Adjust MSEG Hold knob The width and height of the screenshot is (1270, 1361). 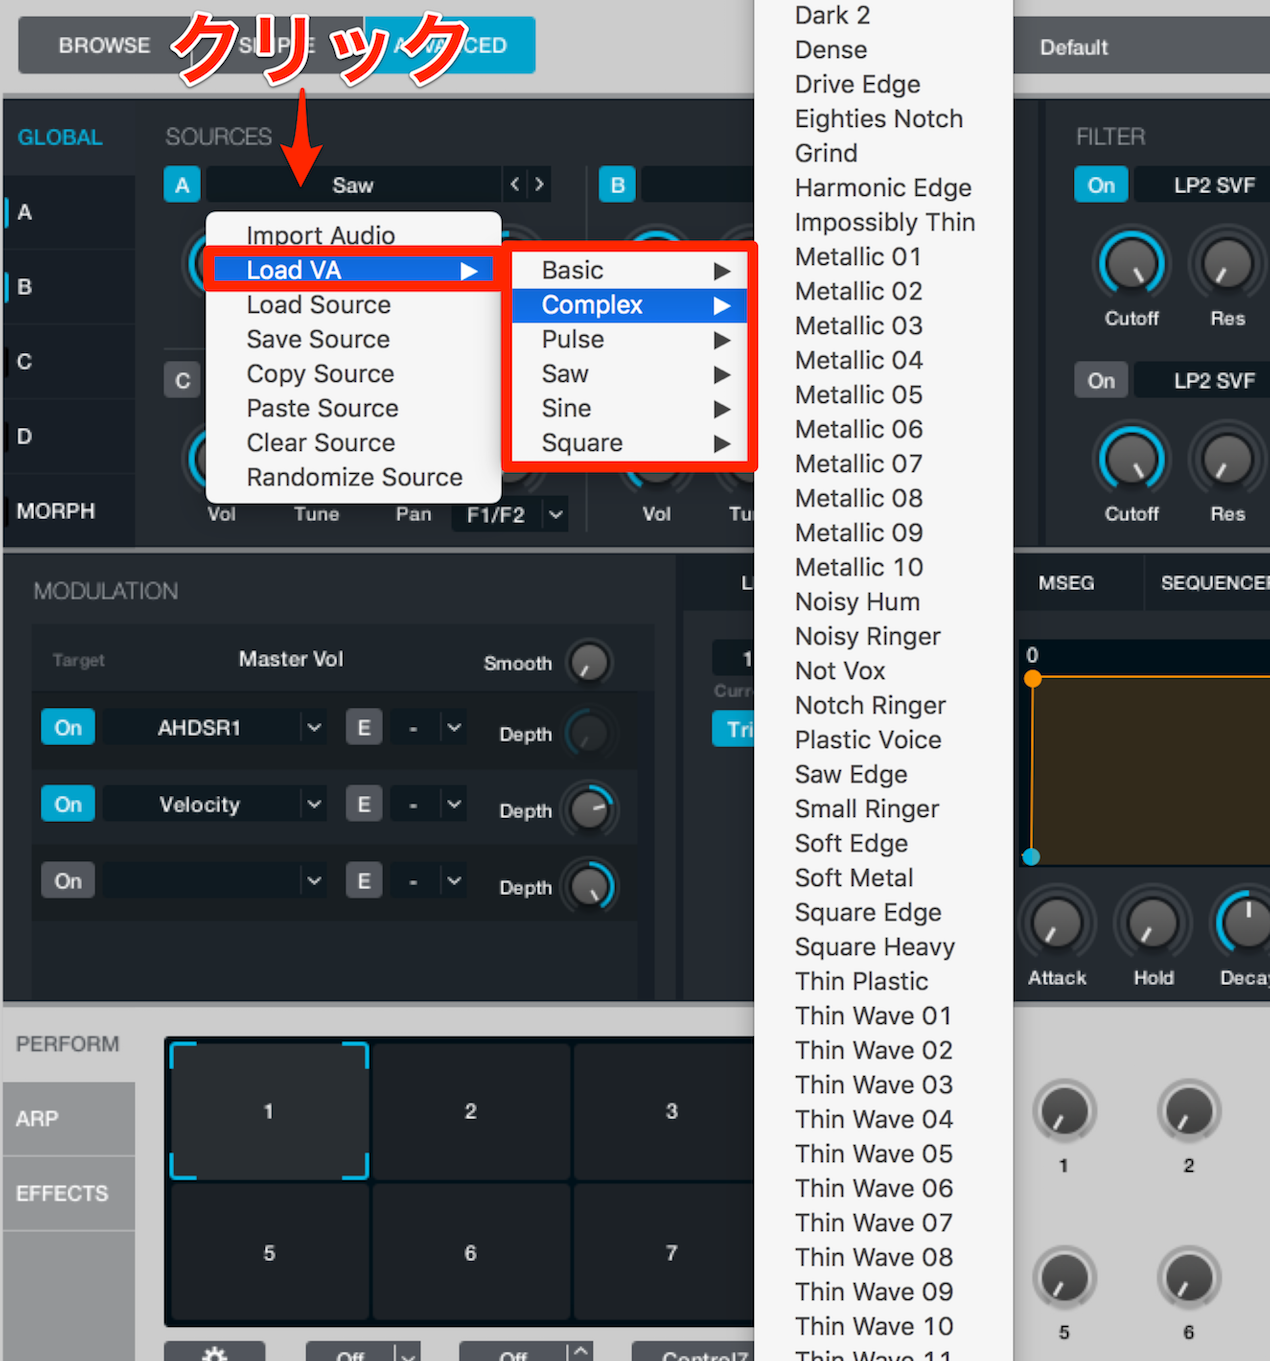coord(1153,922)
